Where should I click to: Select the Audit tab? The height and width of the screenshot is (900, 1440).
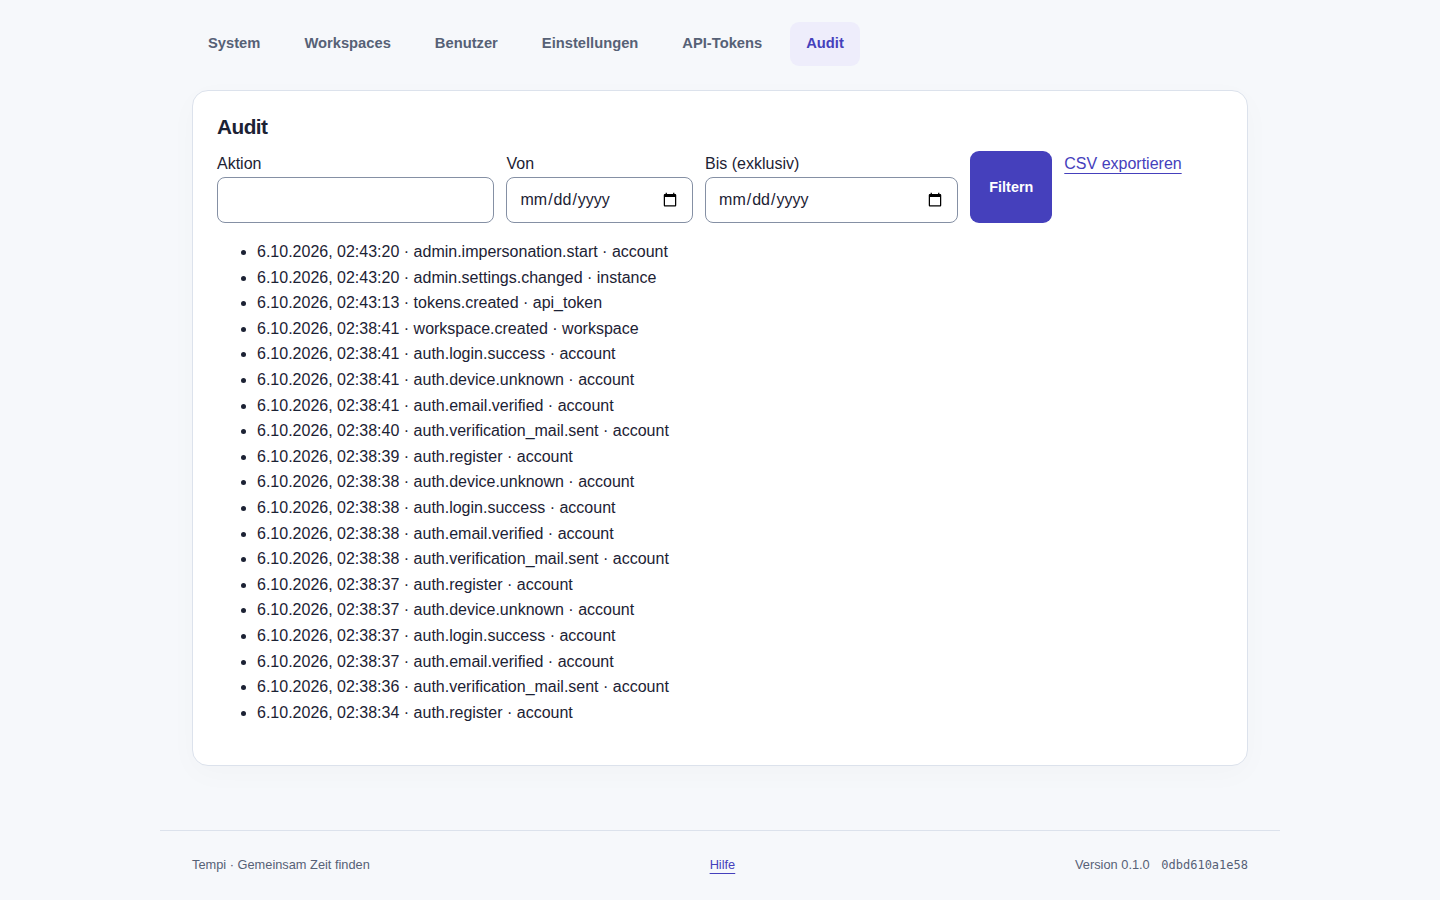tap(825, 43)
